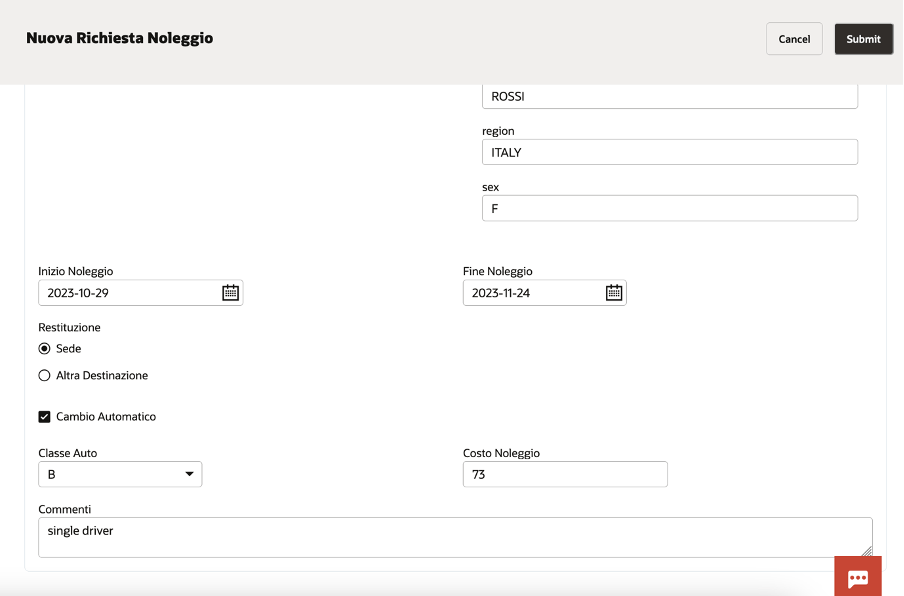Click the Fine Noleggio date field
Image resolution: width=904 pixels, height=596 pixels.
[532, 293]
